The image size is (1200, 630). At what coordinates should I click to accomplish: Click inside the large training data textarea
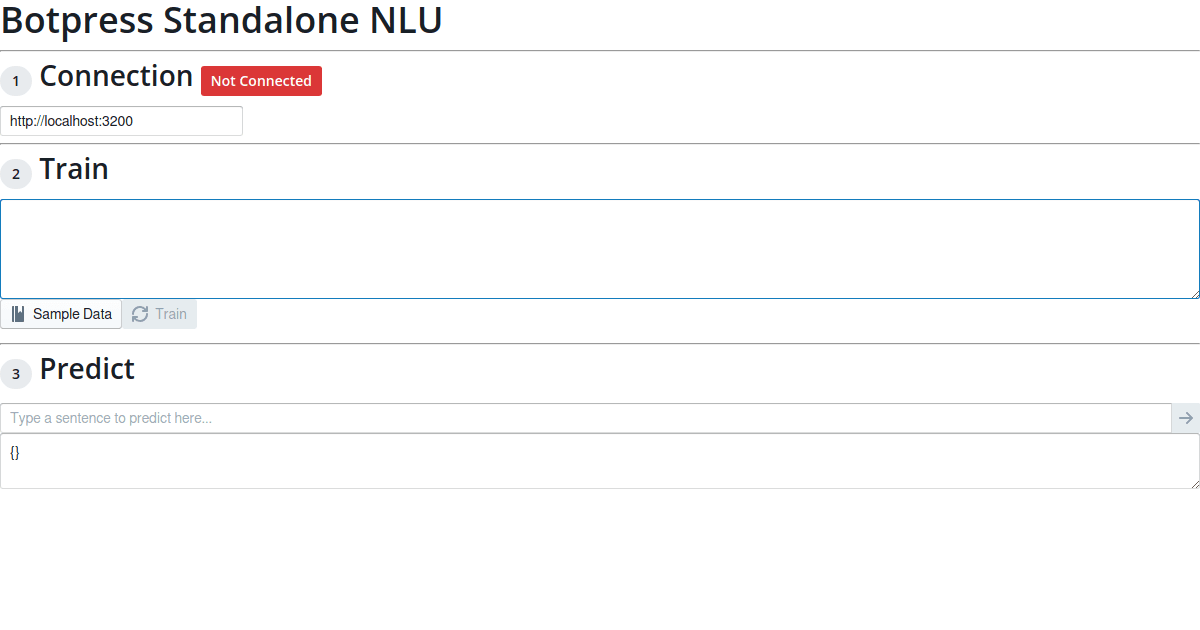point(600,248)
